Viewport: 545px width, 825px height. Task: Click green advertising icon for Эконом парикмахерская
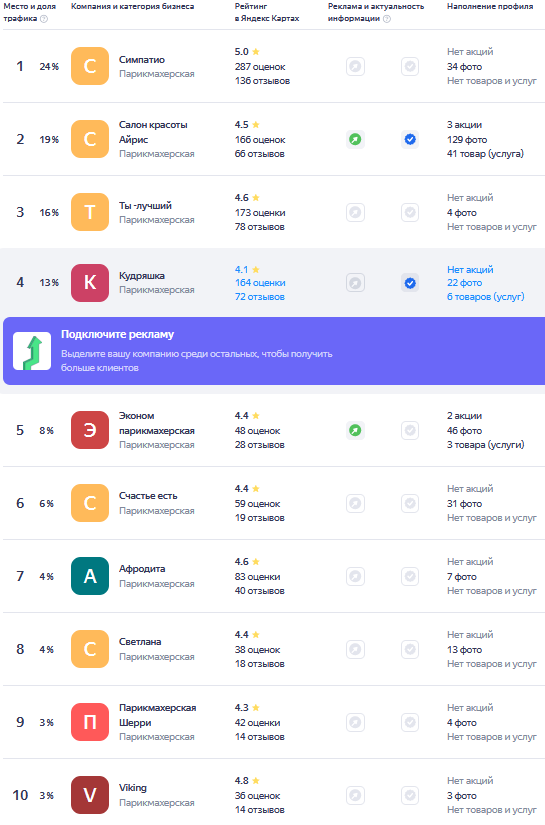point(356,430)
